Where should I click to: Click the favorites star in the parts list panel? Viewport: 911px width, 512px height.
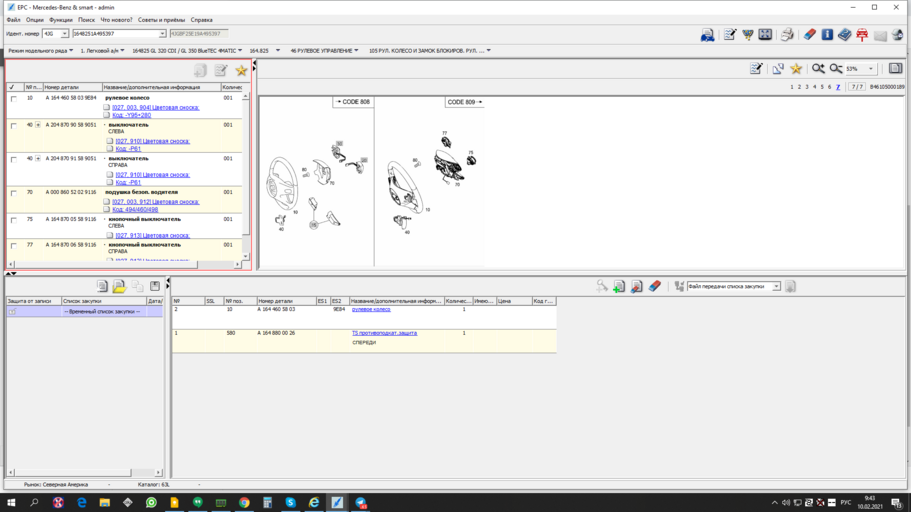pyautogui.click(x=241, y=71)
